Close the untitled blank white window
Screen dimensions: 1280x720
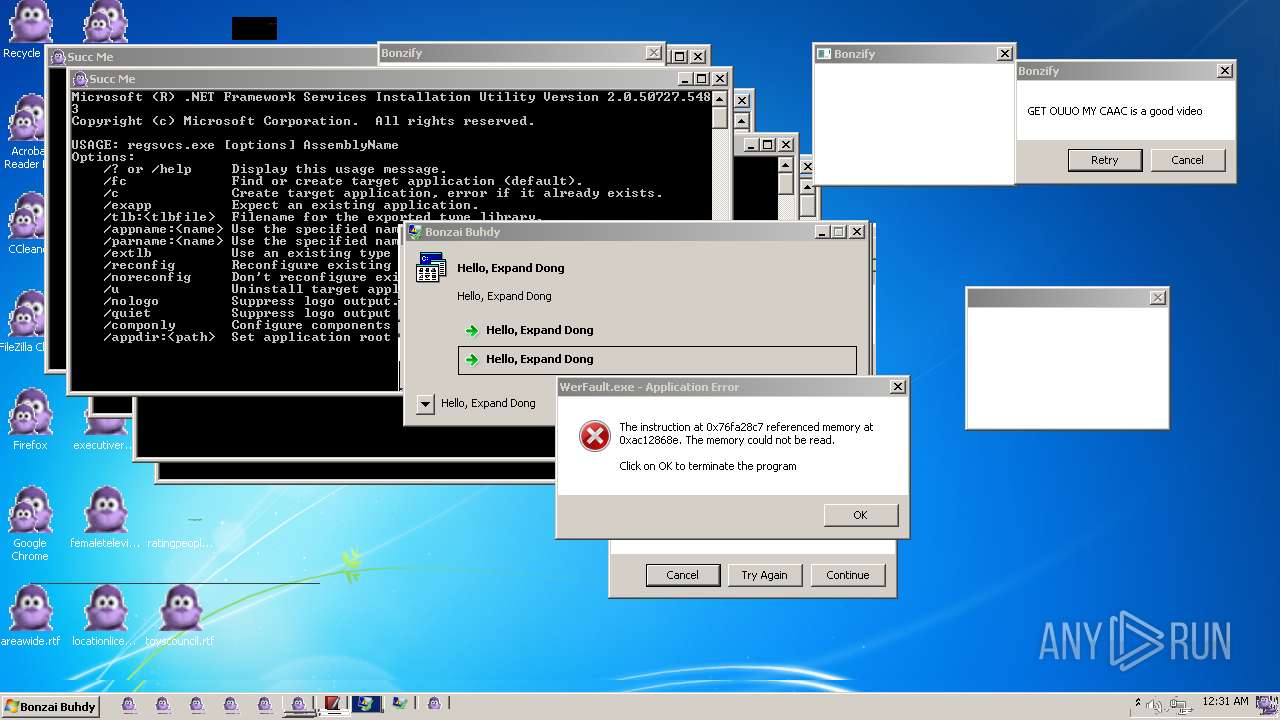[1157, 298]
